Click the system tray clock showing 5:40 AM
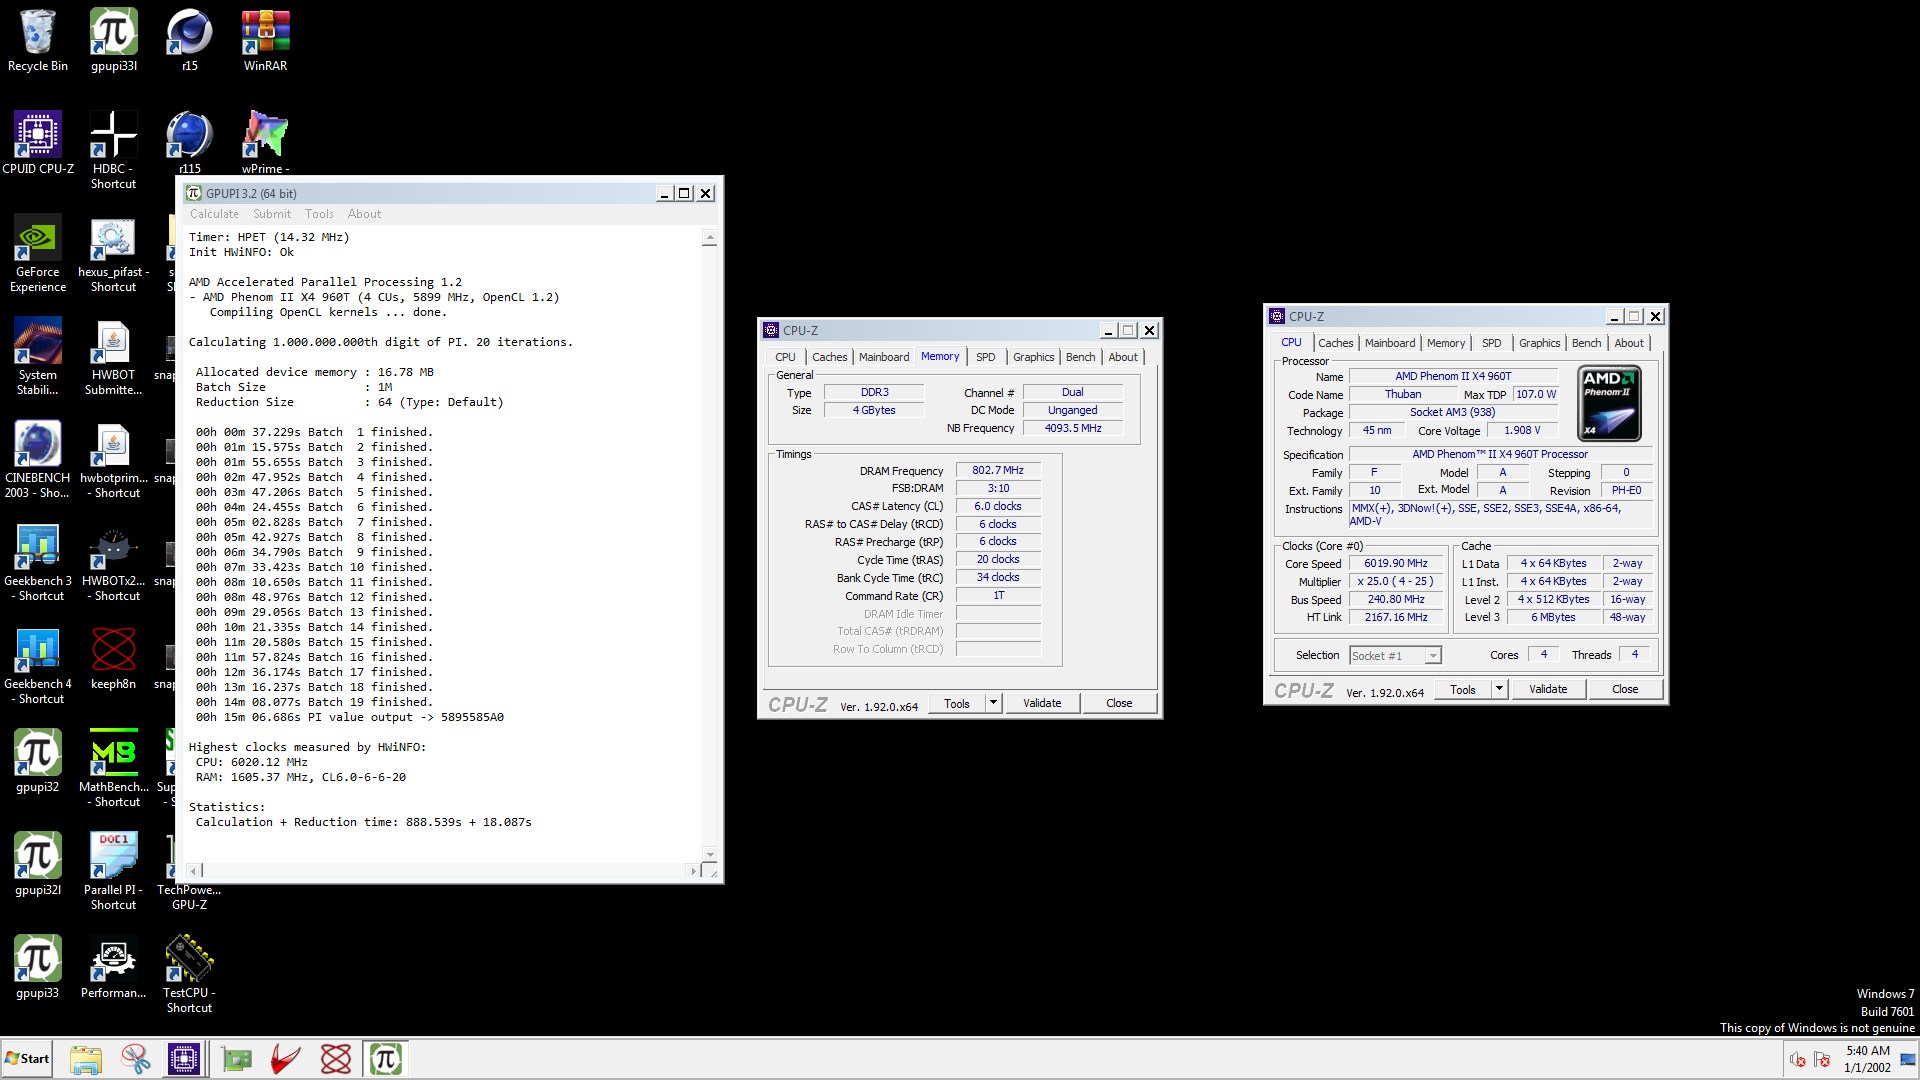This screenshot has width=1920, height=1080. pos(1867,1059)
